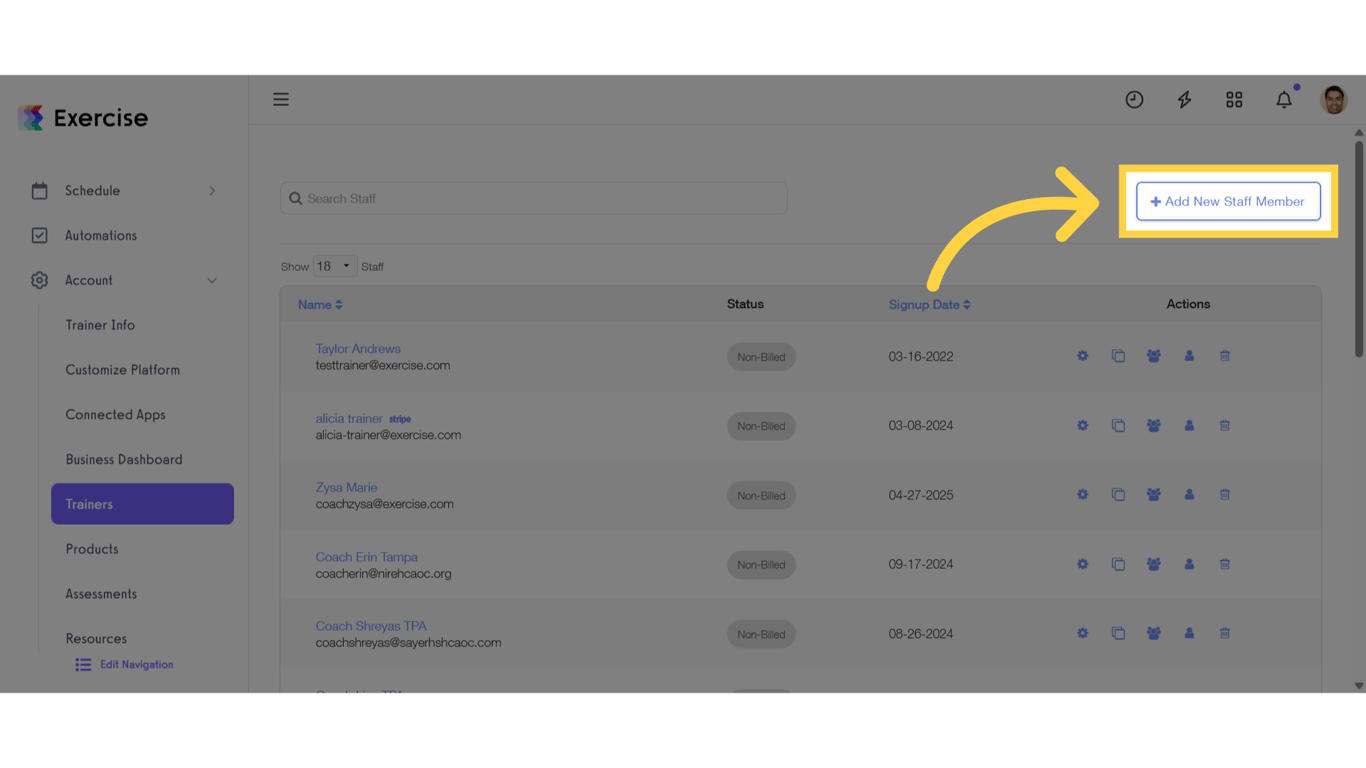Viewport: 1366px width, 768px height.
Task: Expand the Schedule menu chevron
Action: (x=211, y=190)
